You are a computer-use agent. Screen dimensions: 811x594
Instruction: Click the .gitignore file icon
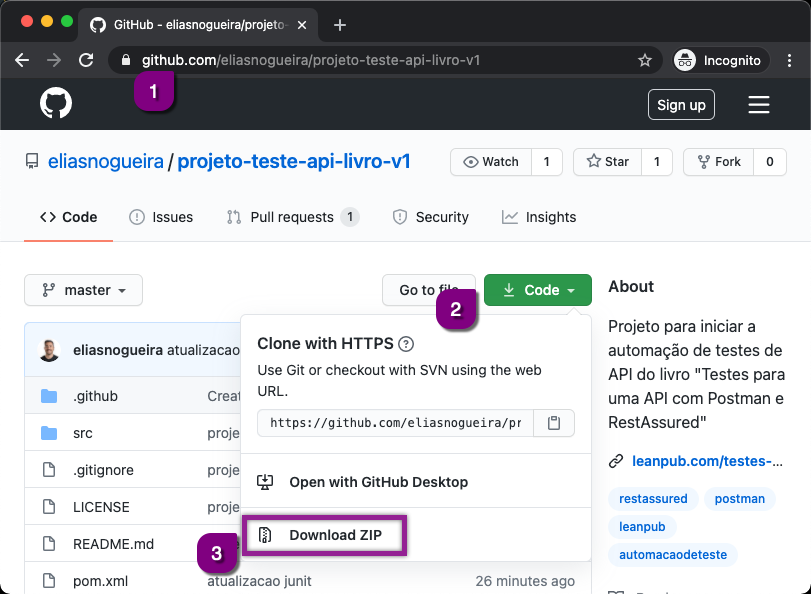[49, 470]
